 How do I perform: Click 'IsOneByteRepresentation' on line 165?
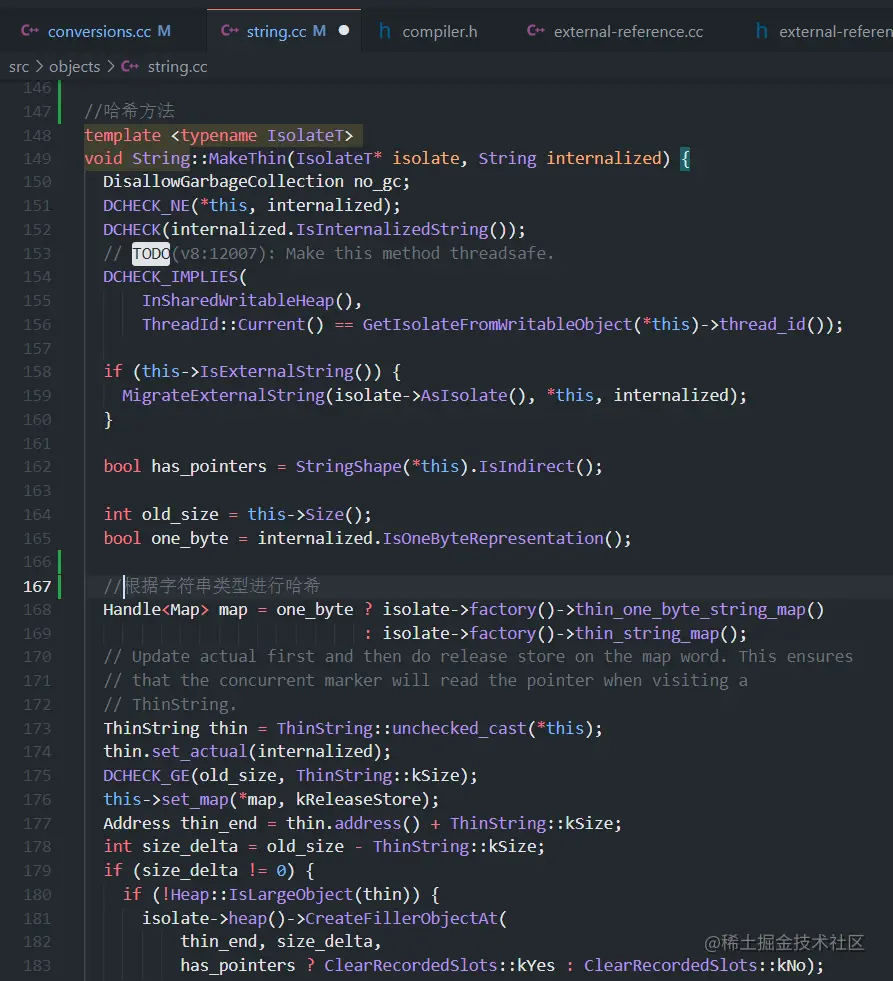493,538
